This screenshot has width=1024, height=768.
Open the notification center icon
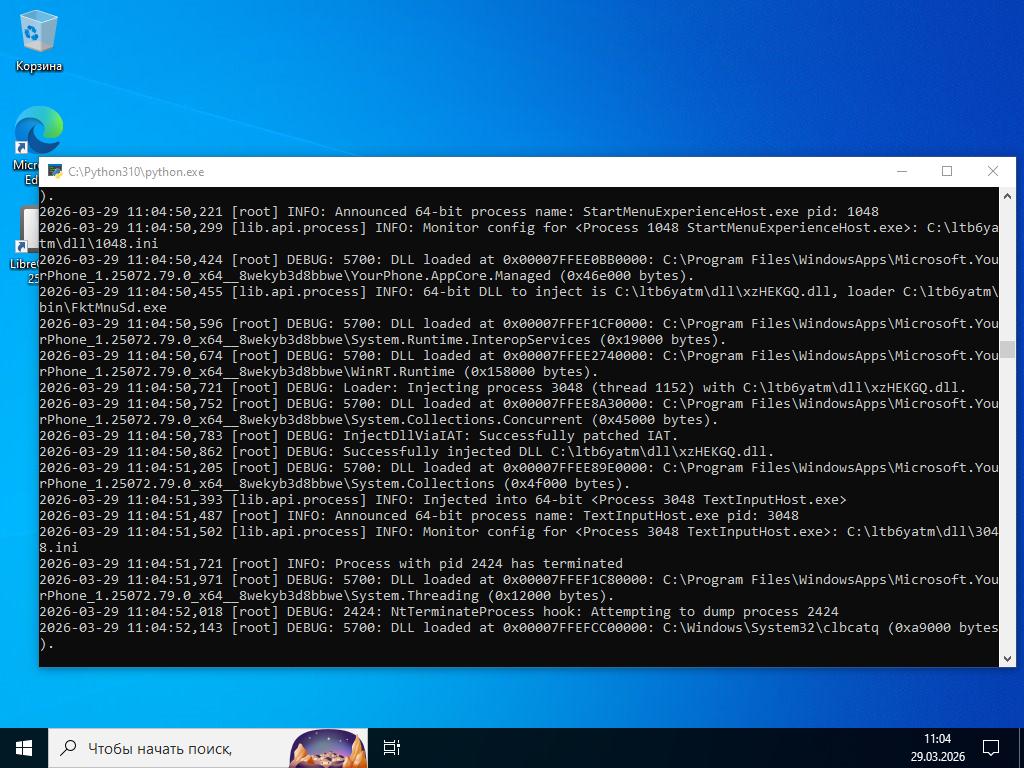990,747
